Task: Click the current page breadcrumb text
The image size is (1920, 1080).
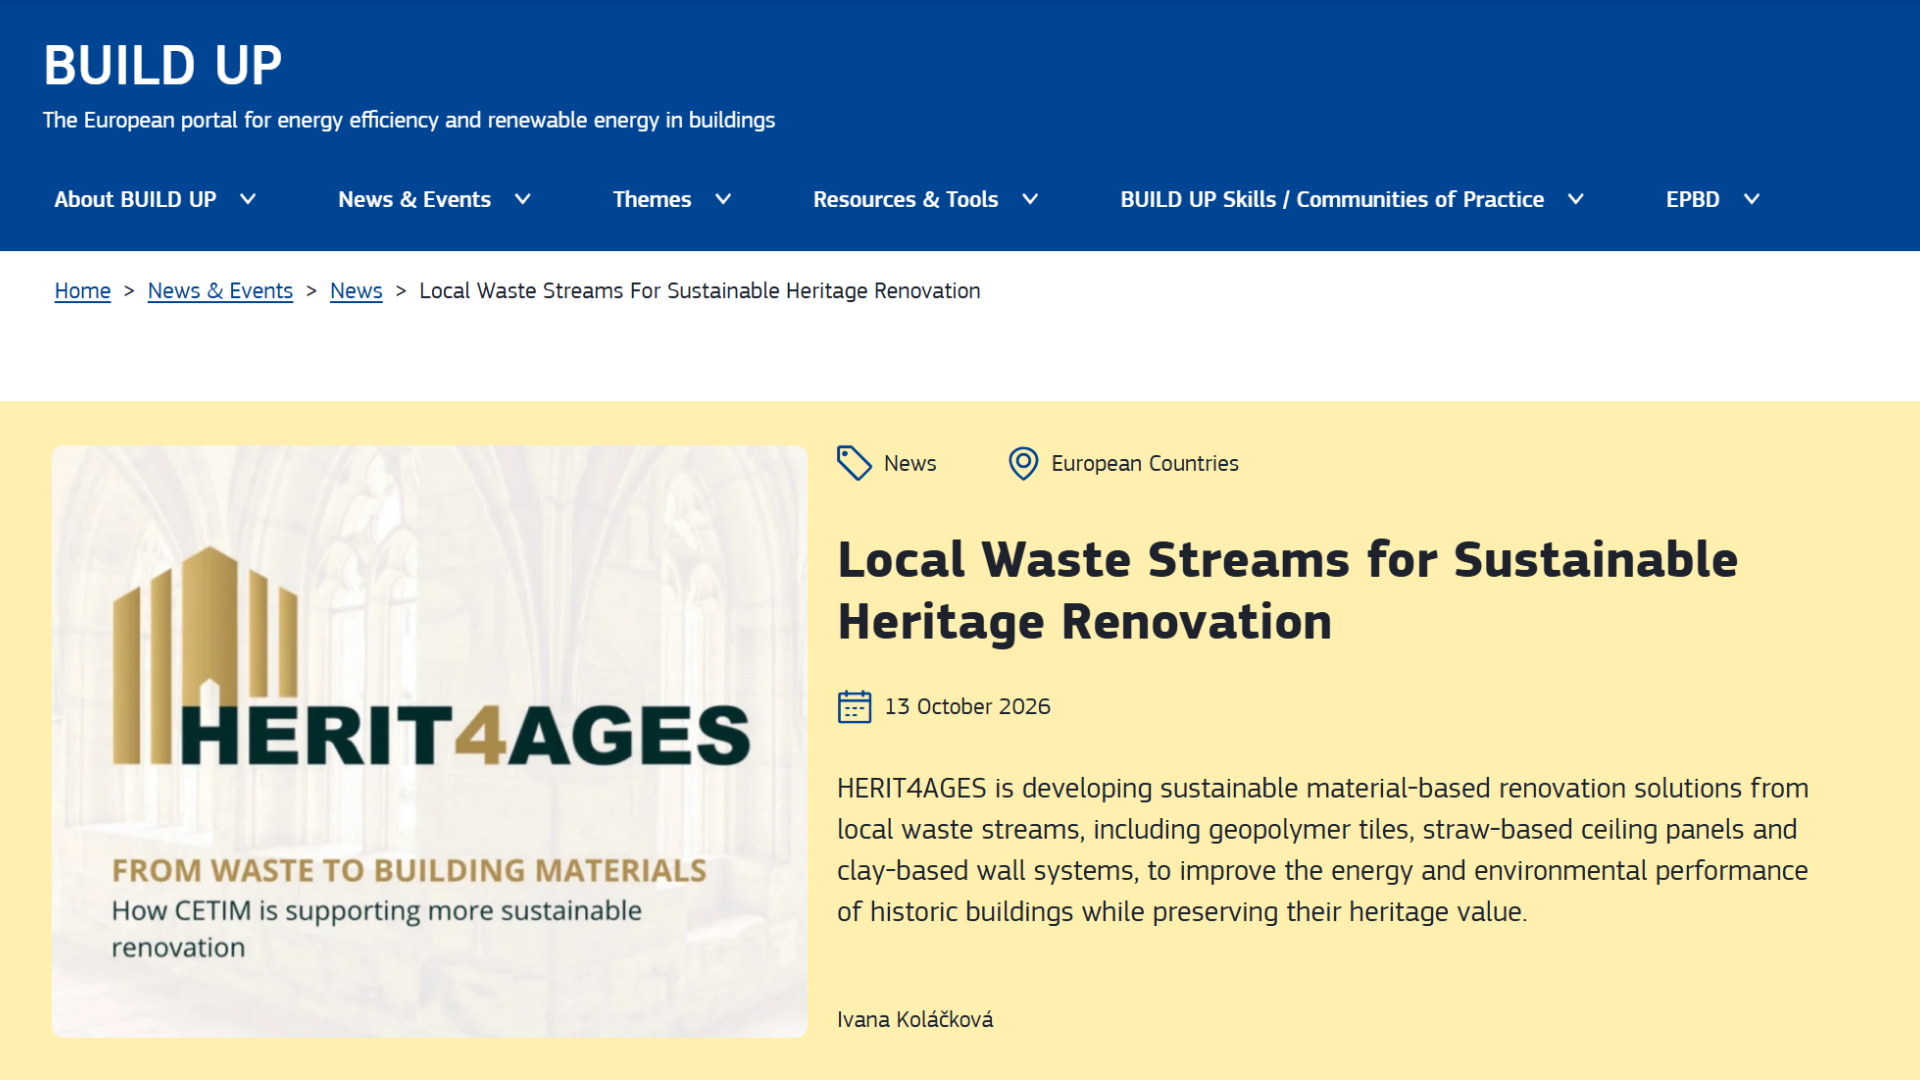Action: click(x=699, y=291)
